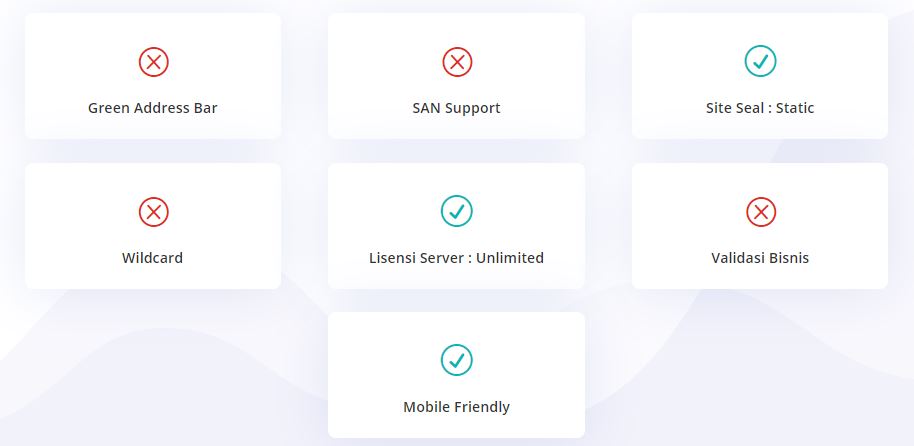Click the green checkmark icon above Site Seal
This screenshot has width=914, height=446.
coord(760,62)
